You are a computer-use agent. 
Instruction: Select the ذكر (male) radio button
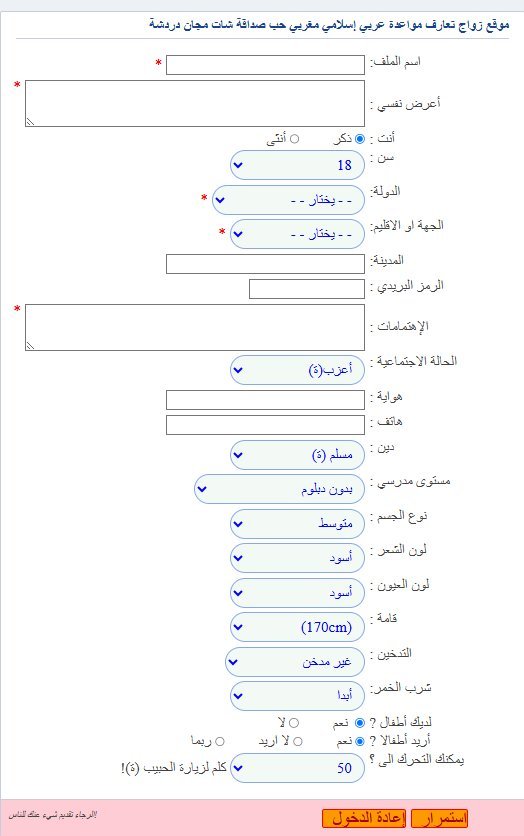click(x=360, y=139)
